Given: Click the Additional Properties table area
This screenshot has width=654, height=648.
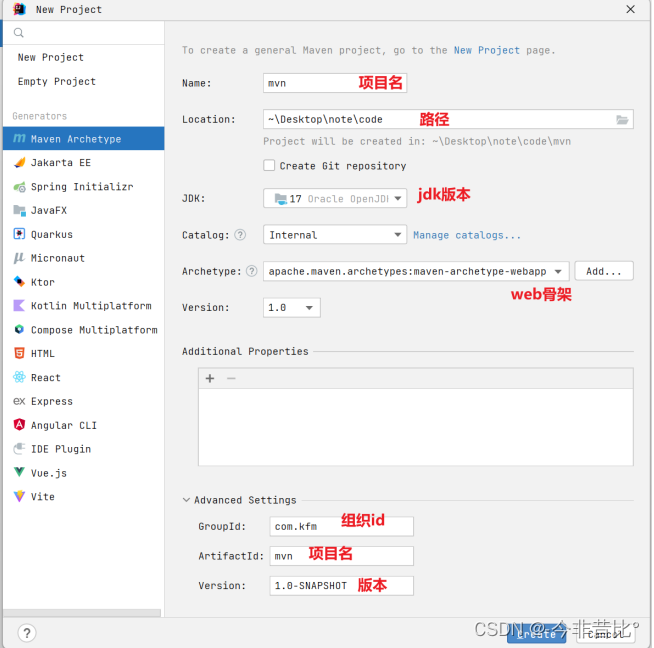Looking at the screenshot, I should [x=416, y=427].
